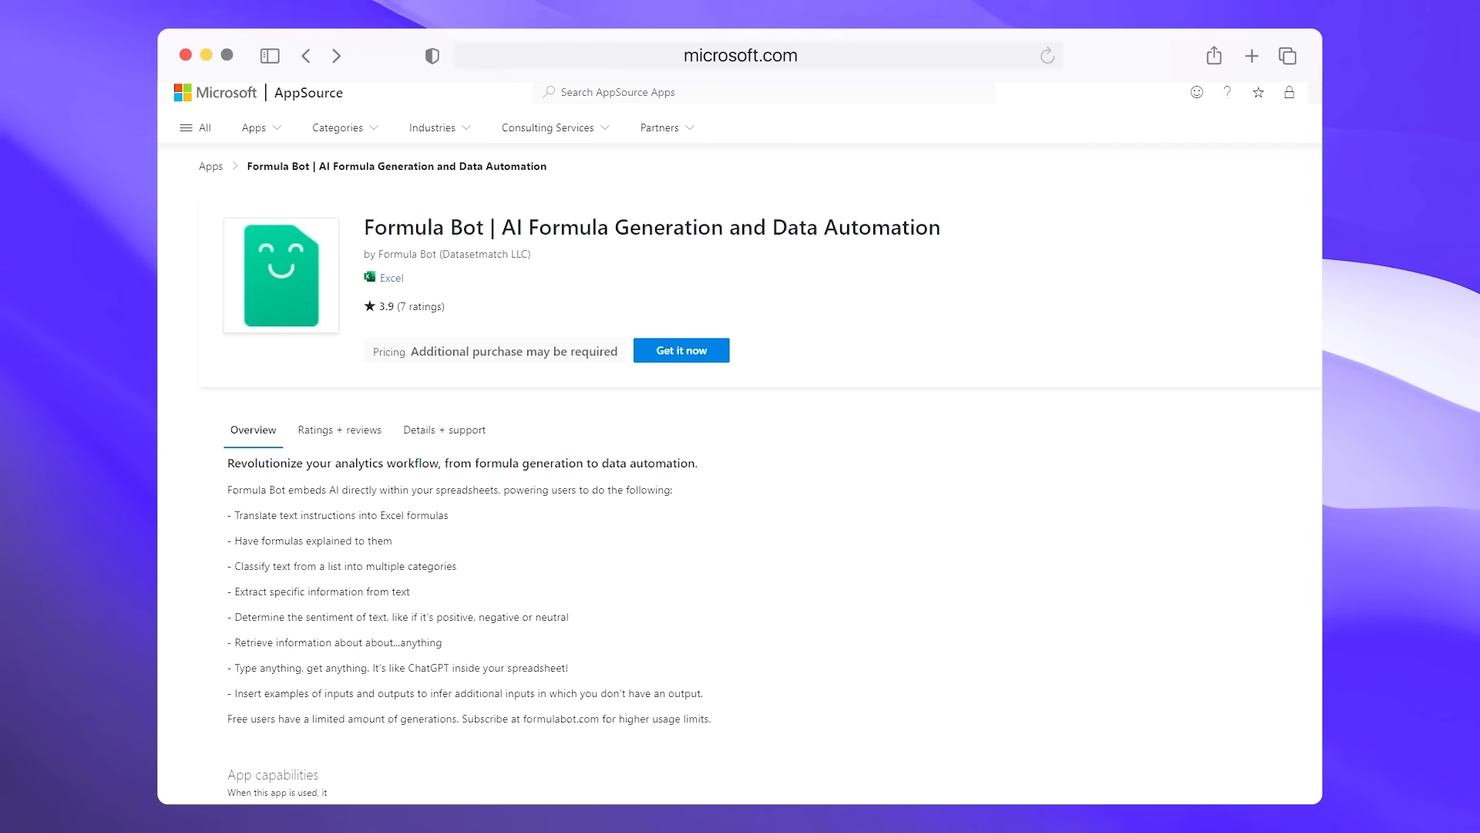Click Safari's share icon
The height and width of the screenshot is (833, 1480).
tap(1214, 55)
